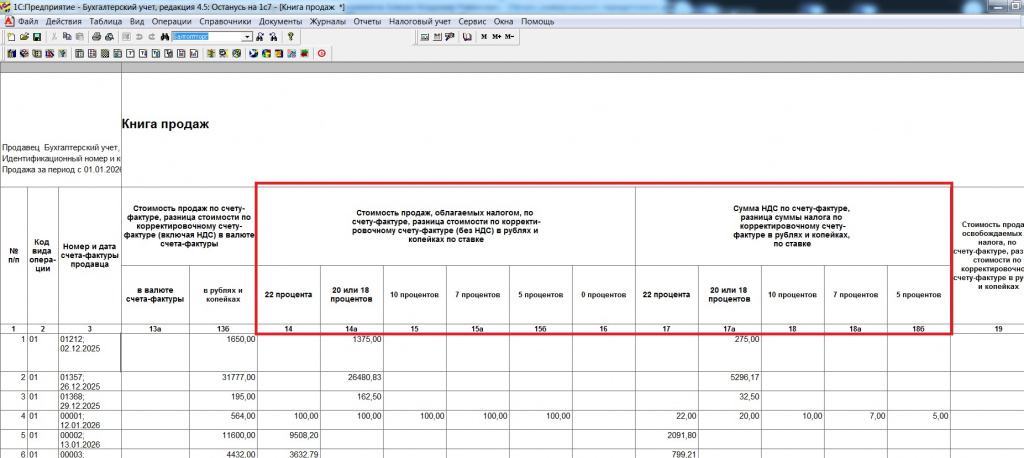
Task: Open the Отчеты menu
Action: coord(367,22)
